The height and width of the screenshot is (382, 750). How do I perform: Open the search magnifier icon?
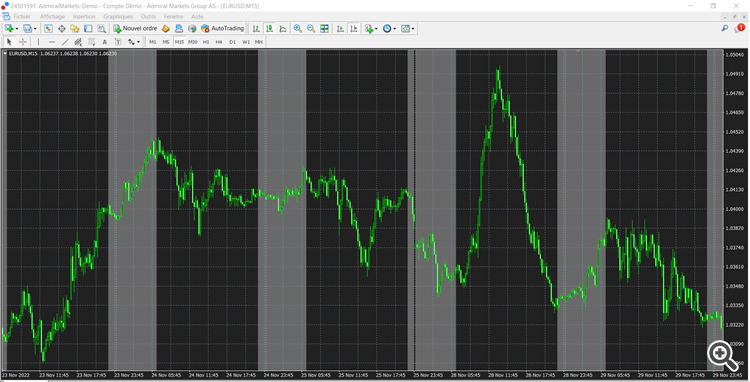(x=725, y=29)
